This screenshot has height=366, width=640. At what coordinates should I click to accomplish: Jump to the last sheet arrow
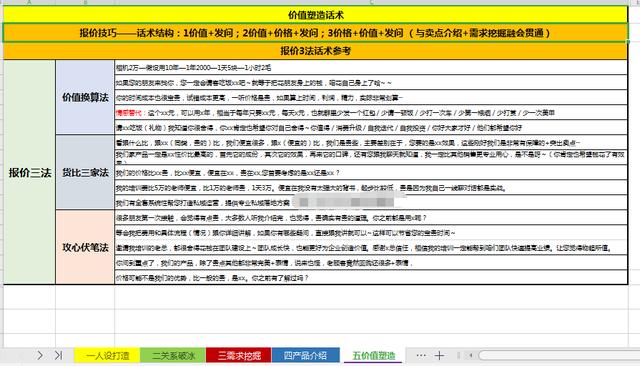[58, 355]
